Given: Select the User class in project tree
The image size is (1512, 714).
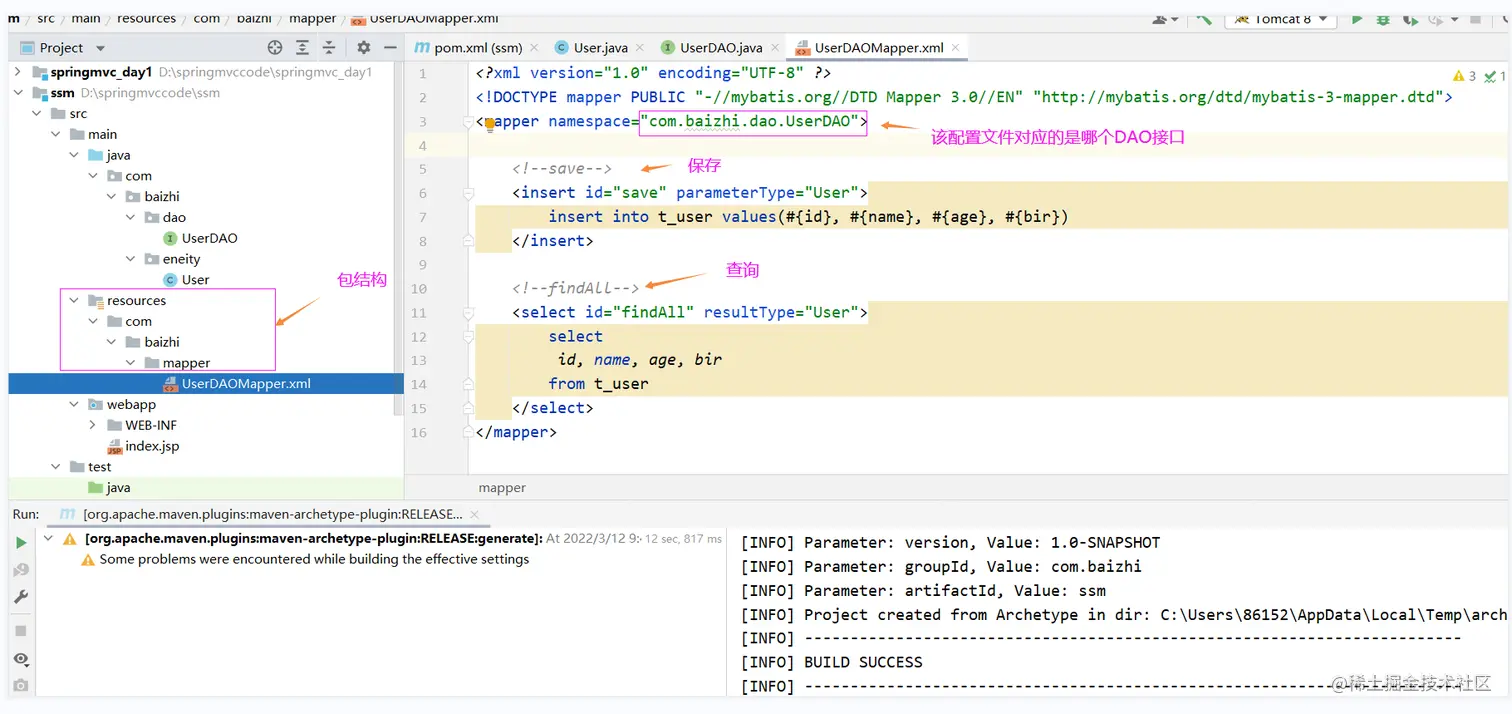Looking at the screenshot, I should 195,280.
